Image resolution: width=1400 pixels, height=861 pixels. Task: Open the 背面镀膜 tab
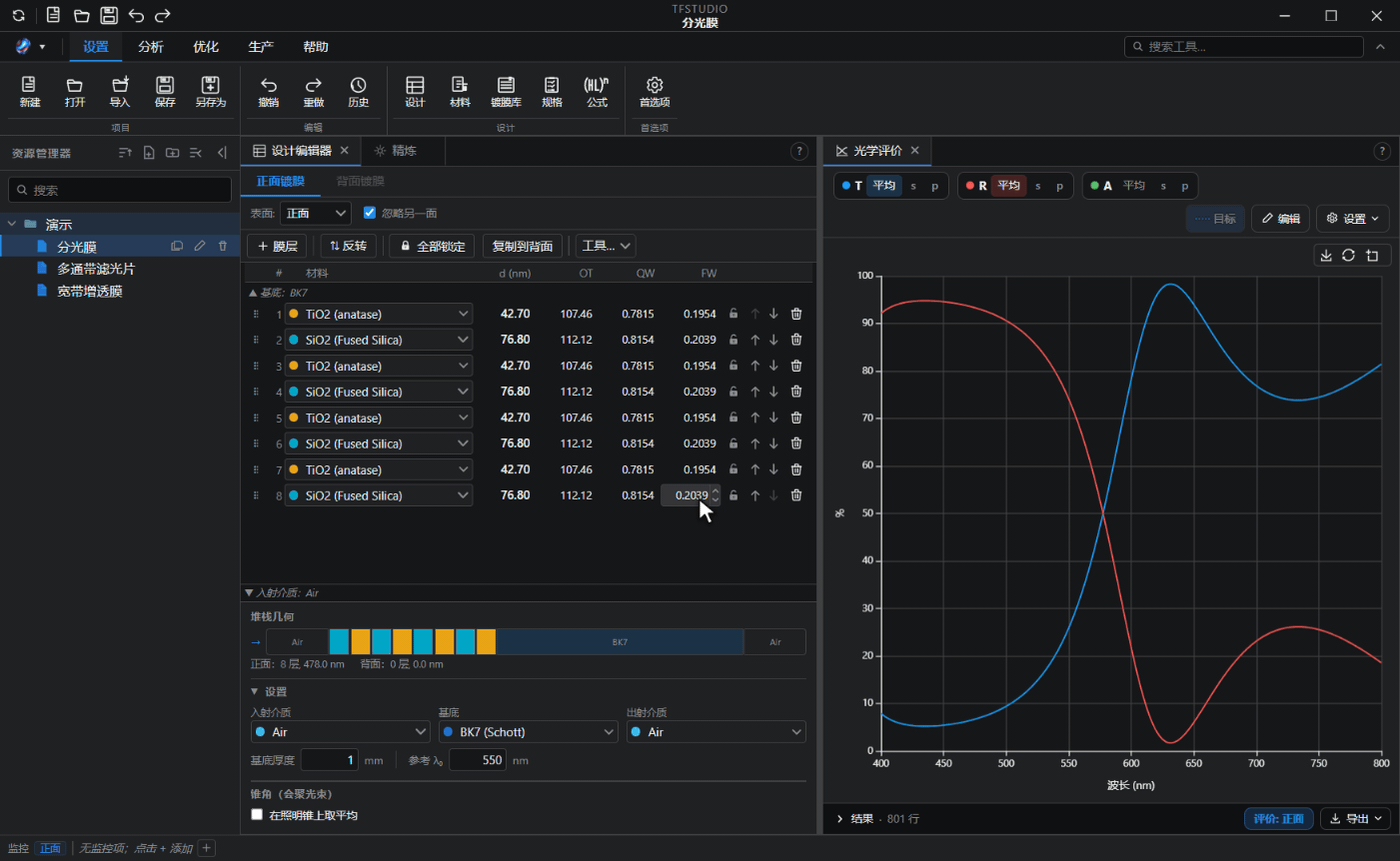click(360, 181)
